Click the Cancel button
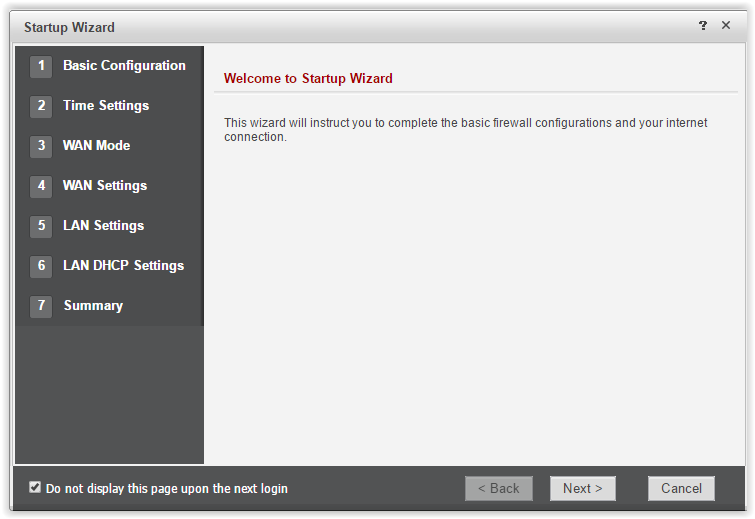This screenshot has height=519, width=755. point(681,488)
